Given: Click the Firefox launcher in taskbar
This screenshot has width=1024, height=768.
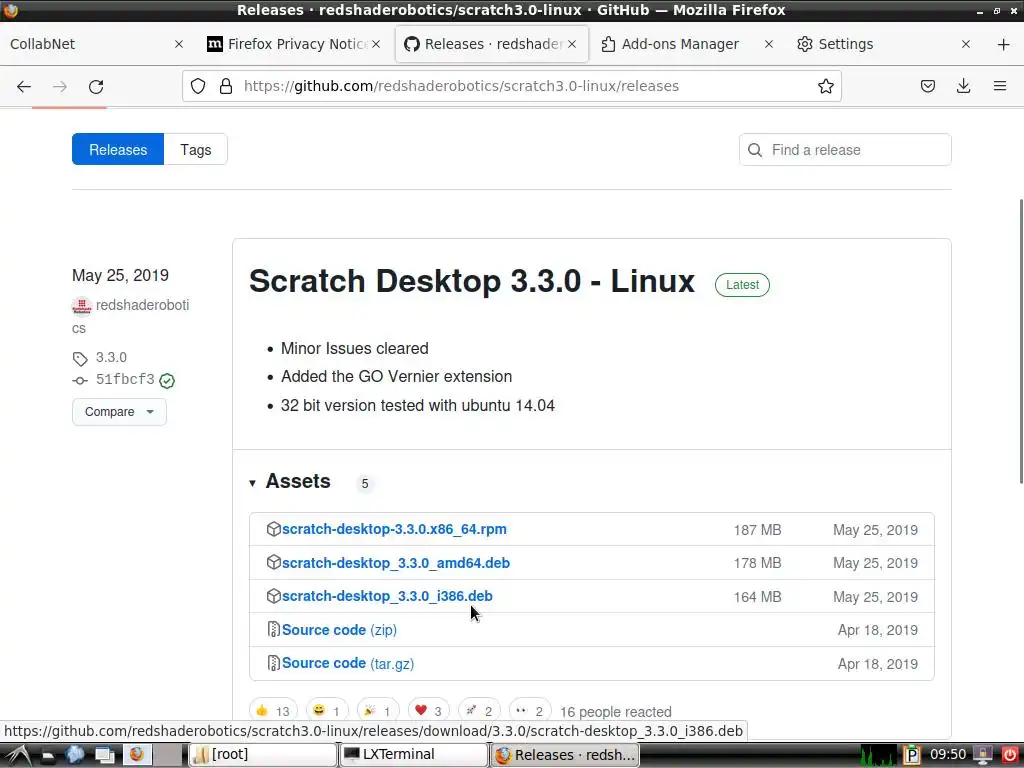Looking at the screenshot, I should (136, 755).
